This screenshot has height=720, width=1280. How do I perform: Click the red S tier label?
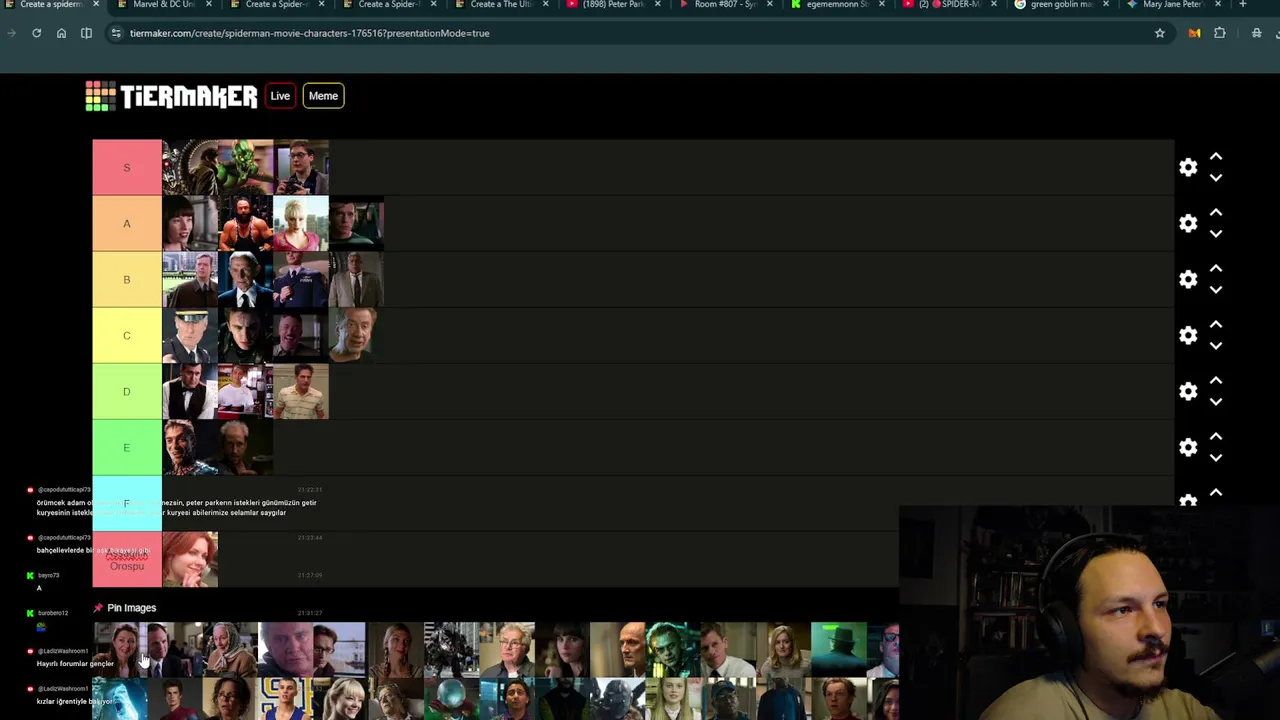coord(127,167)
